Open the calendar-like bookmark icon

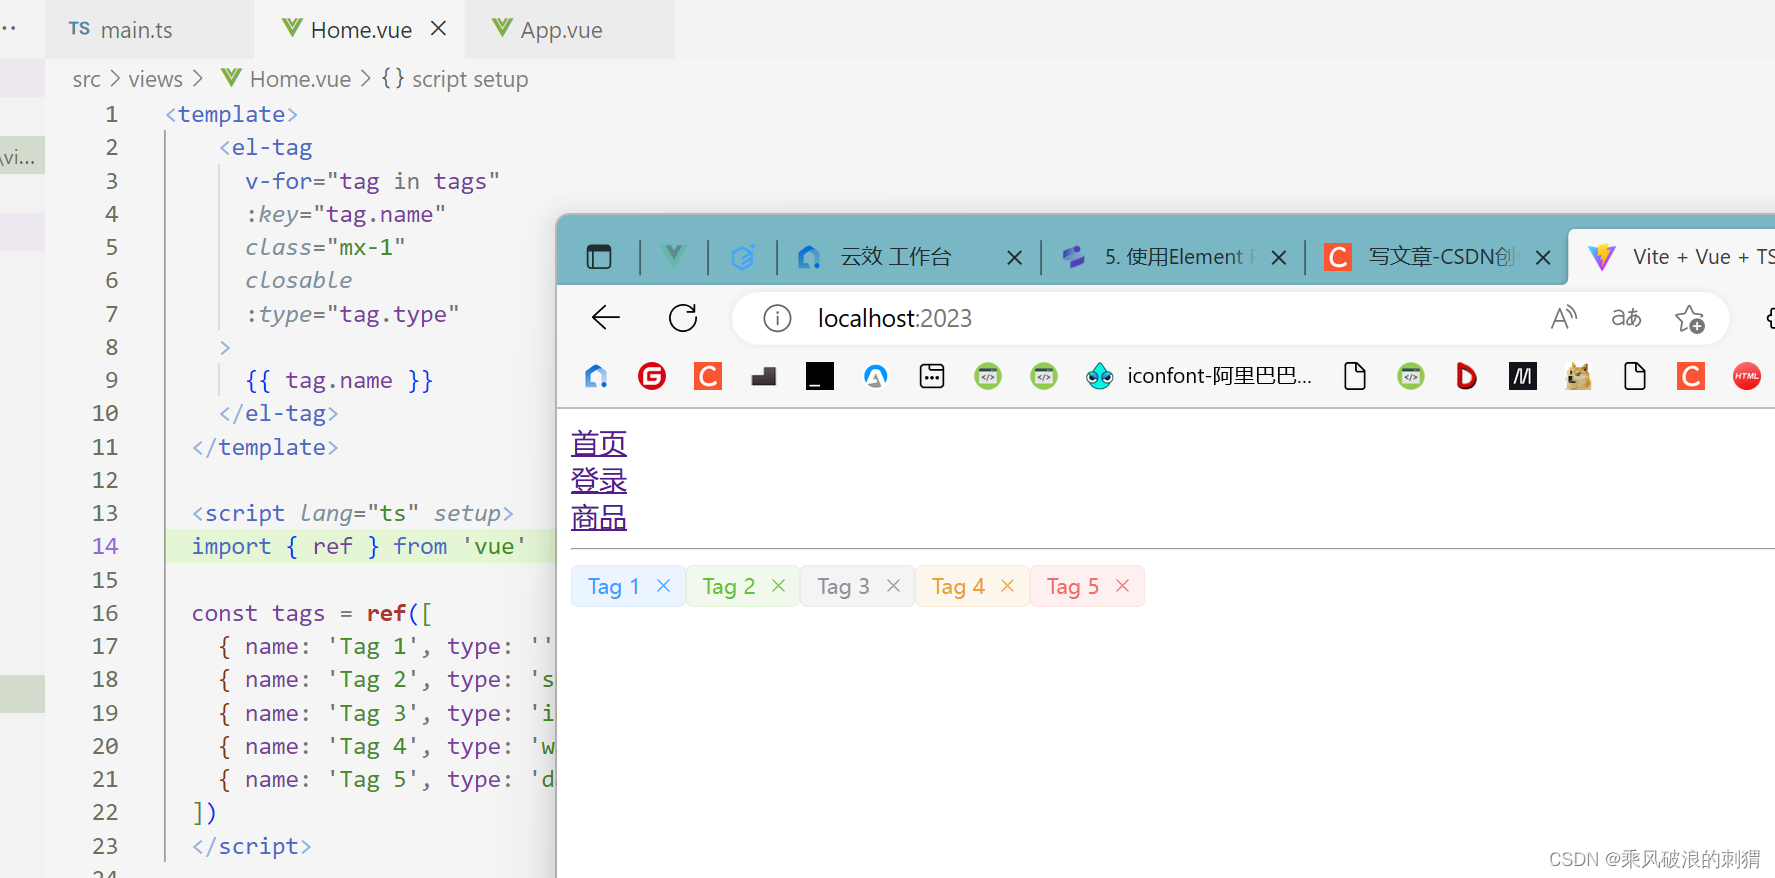tap(932, 376)
